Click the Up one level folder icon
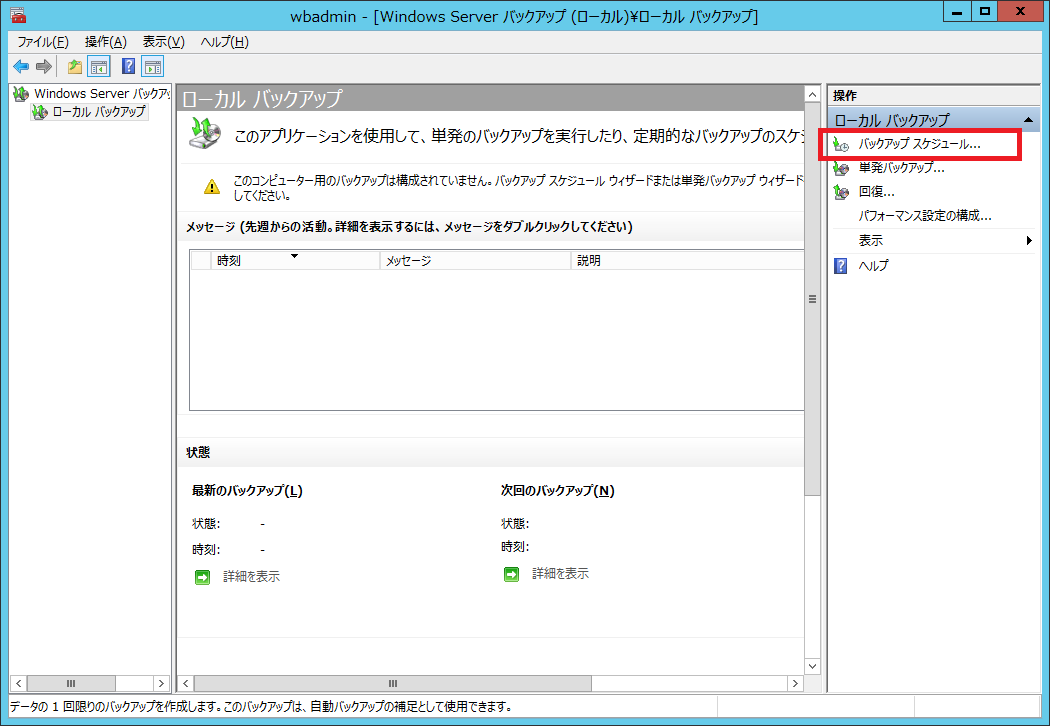 pos(74,66)
